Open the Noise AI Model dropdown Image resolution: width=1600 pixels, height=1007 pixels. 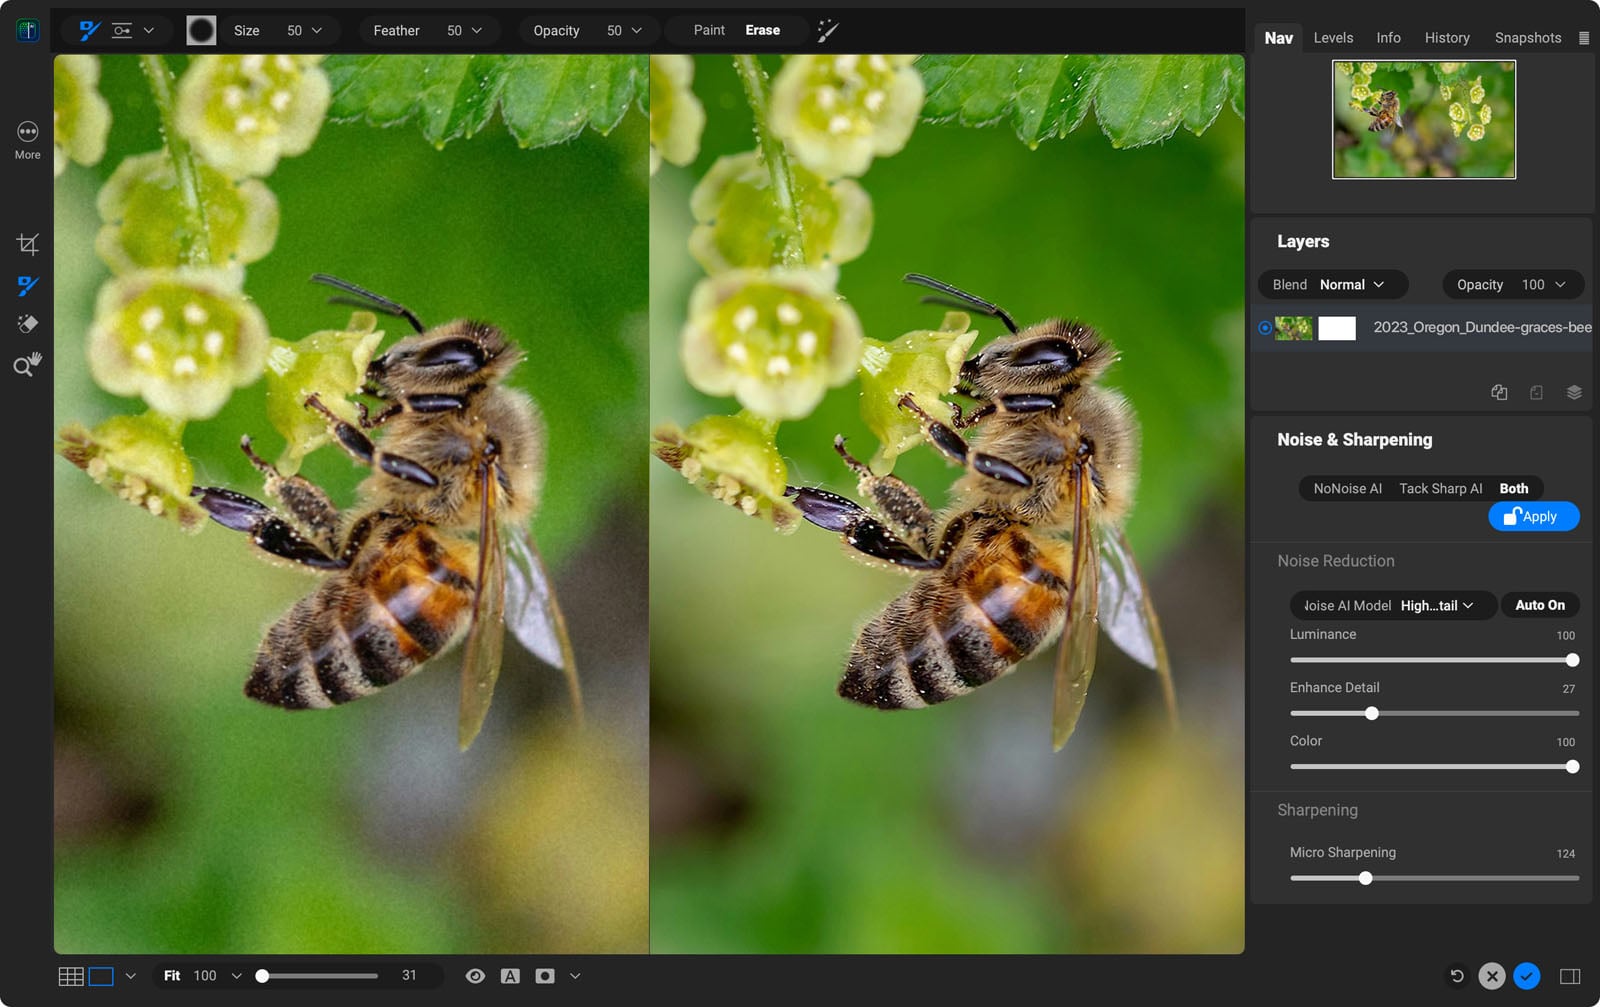(1393, 605)
